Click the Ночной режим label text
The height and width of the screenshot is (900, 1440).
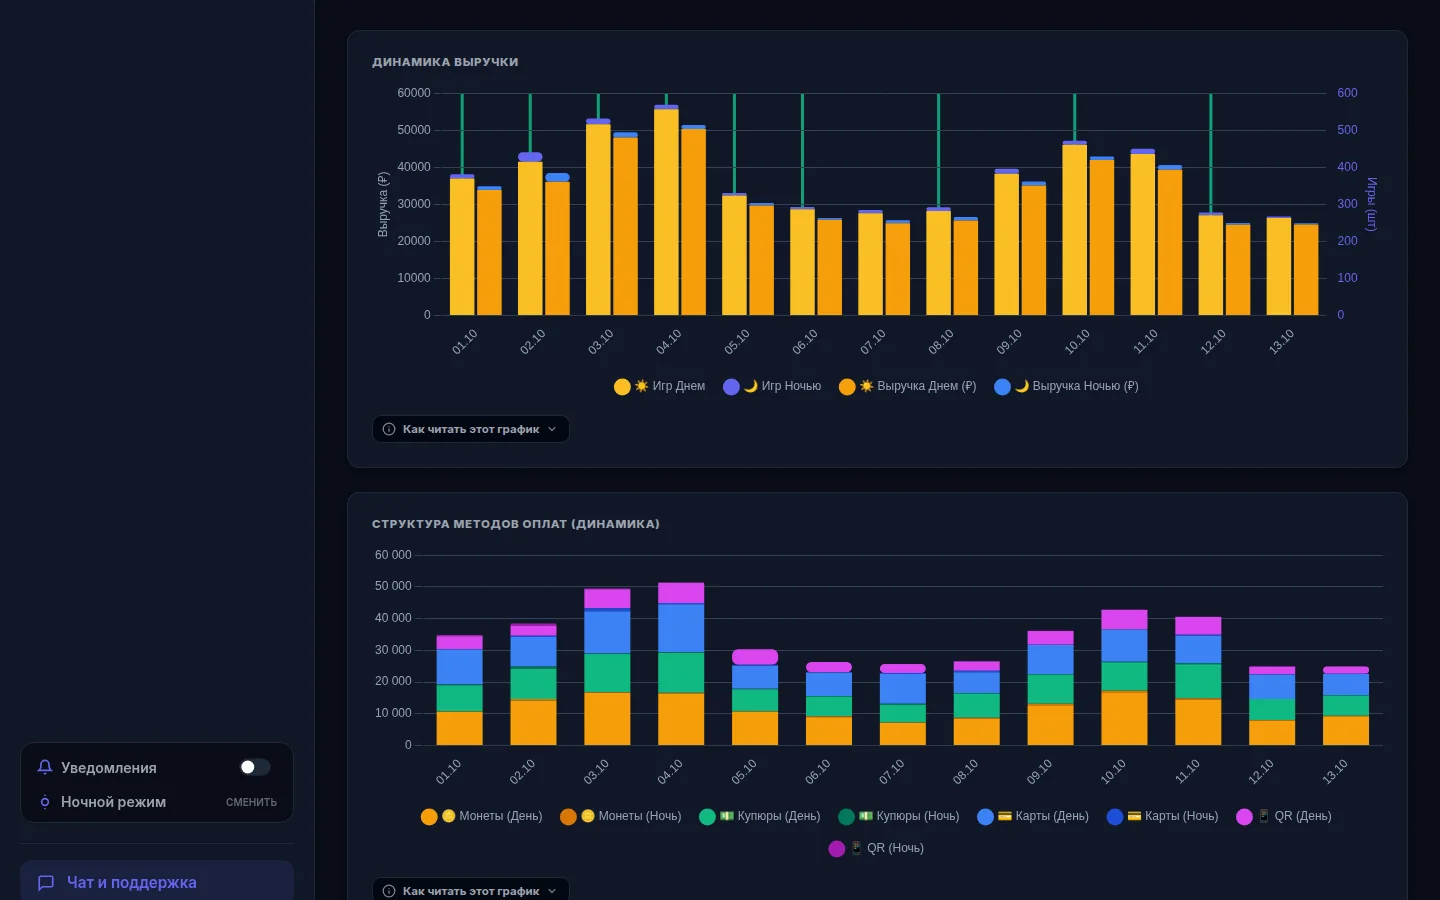[113, 802]
